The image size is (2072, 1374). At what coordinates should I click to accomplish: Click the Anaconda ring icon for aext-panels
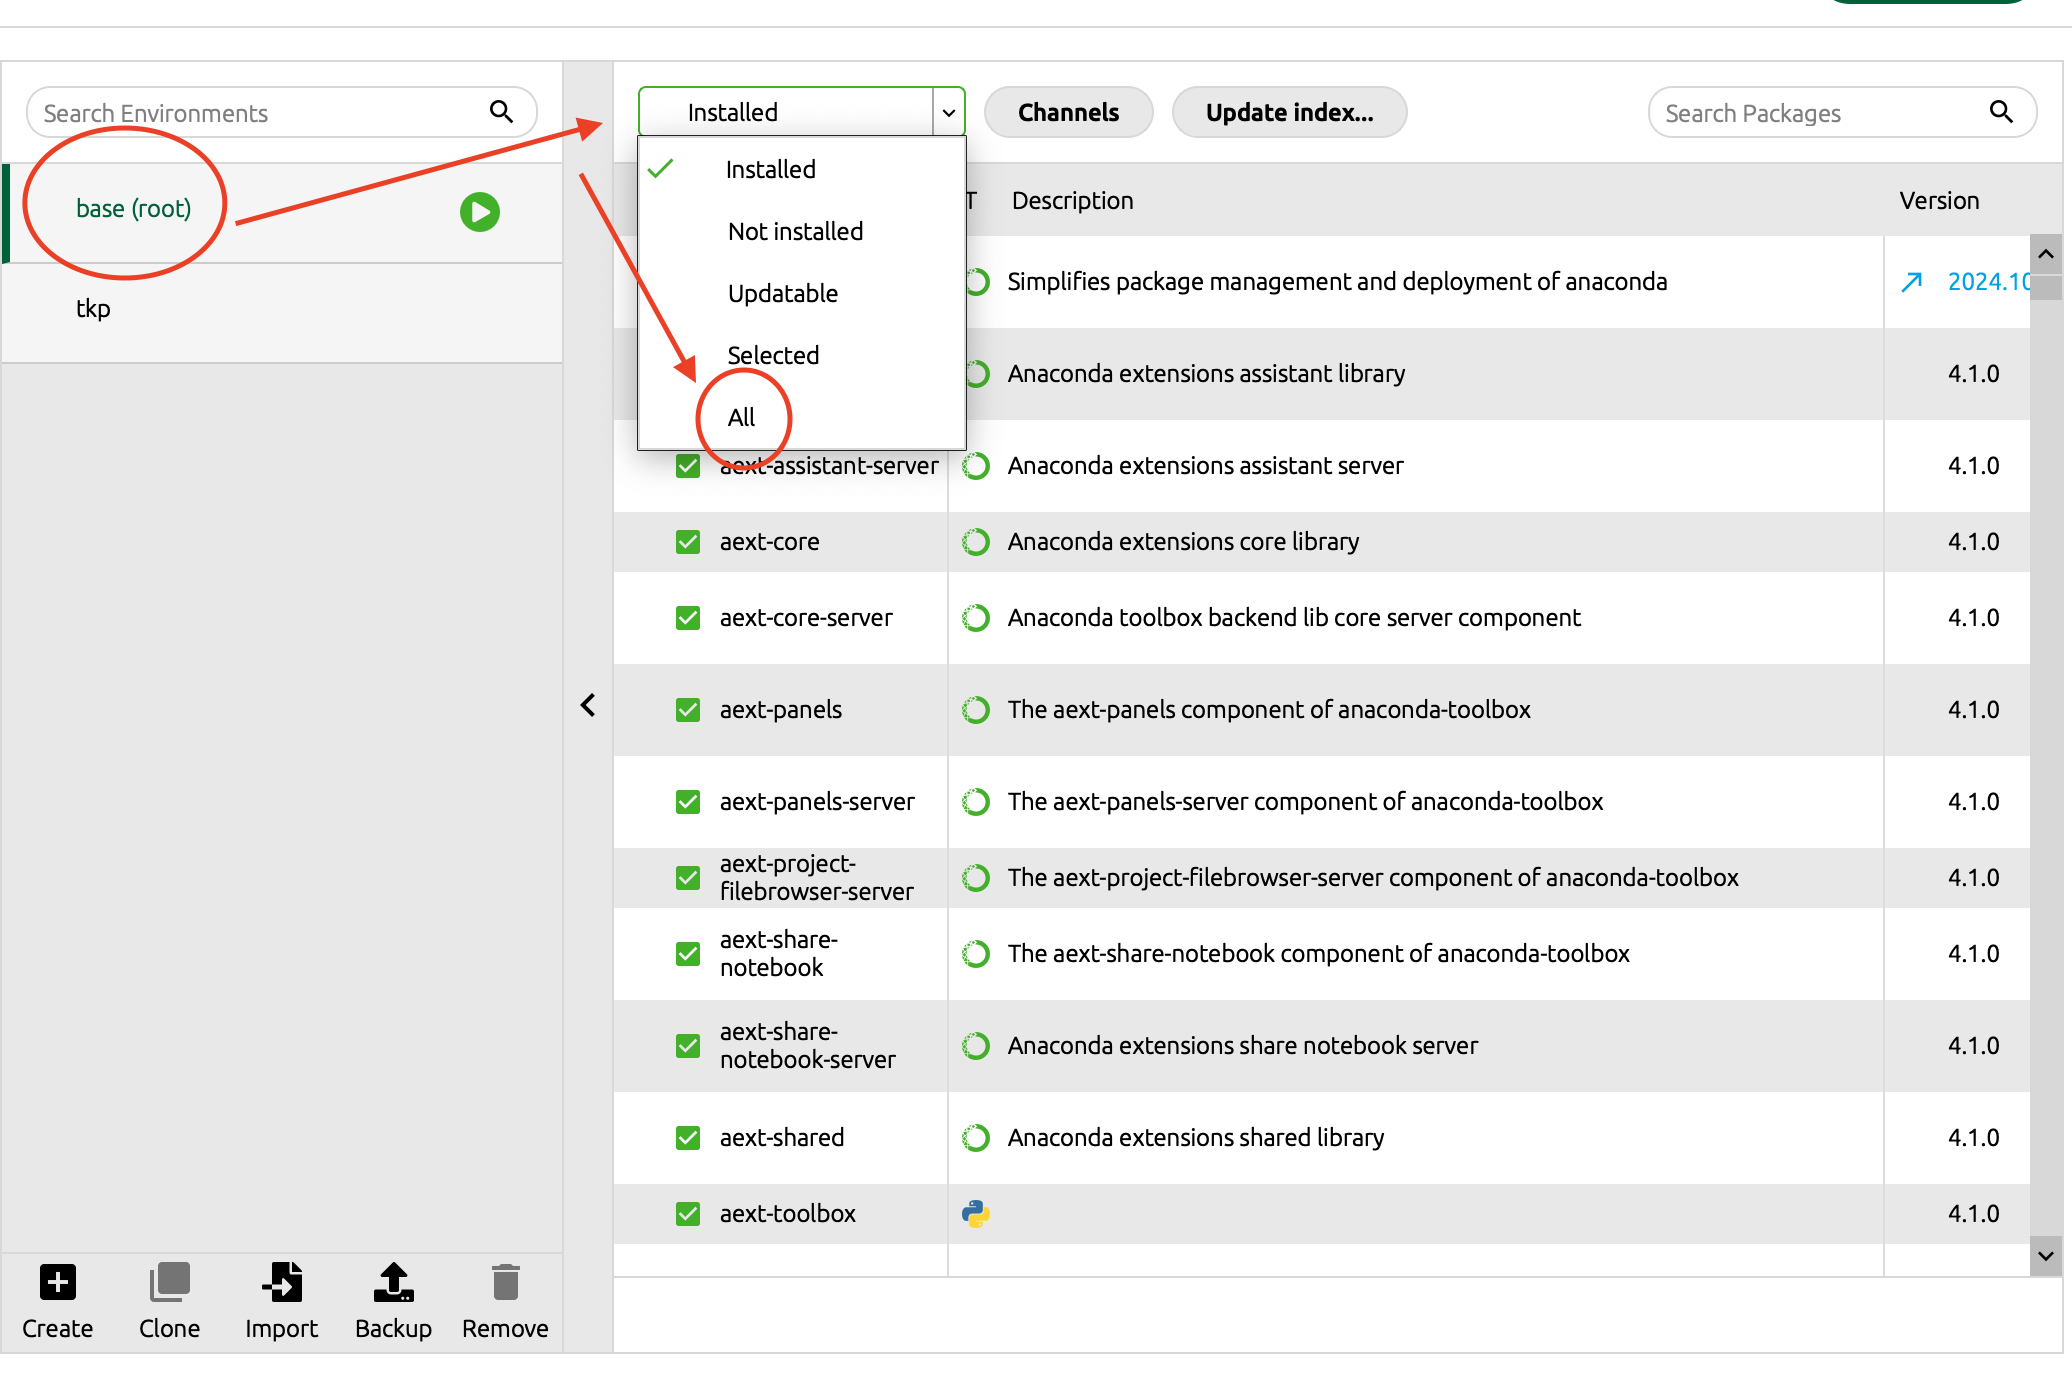[976, 710]
